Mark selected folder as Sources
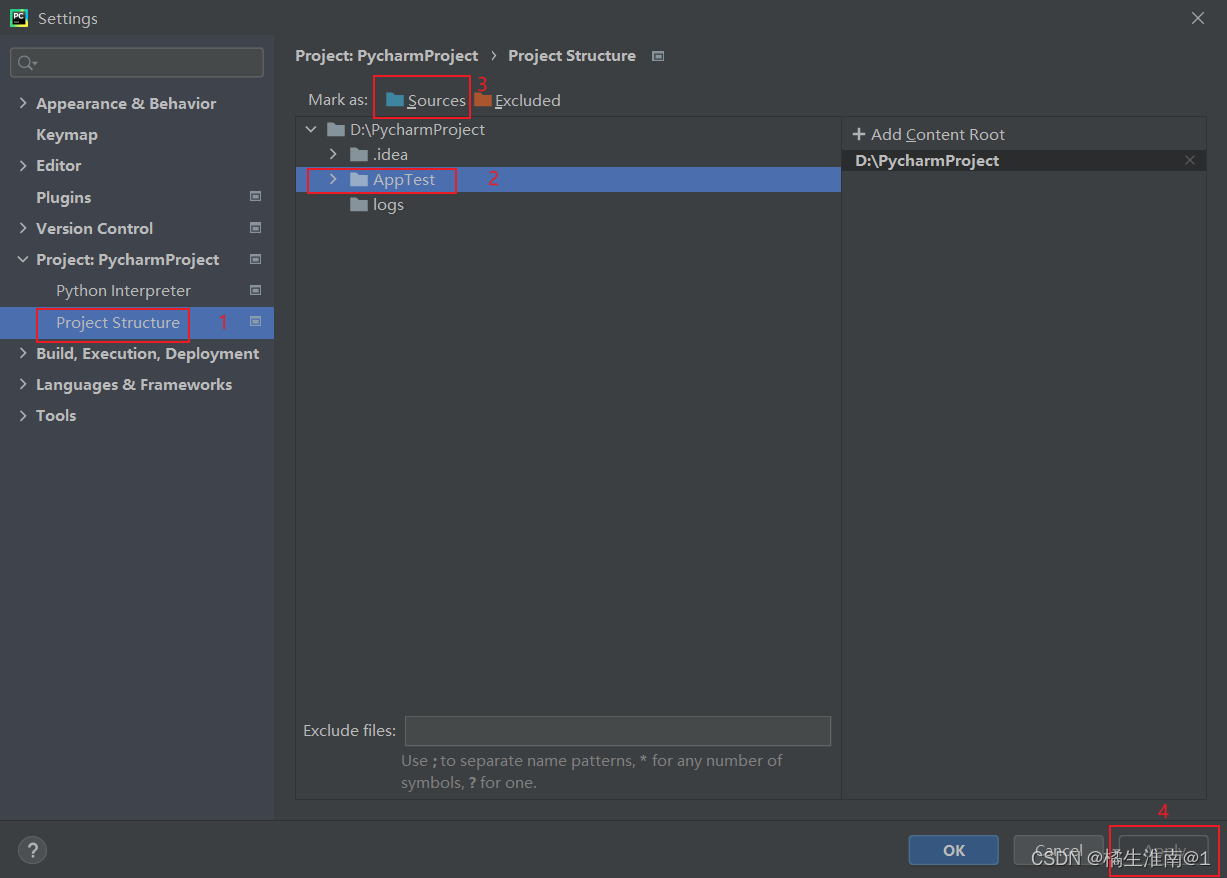 click(425, 100)
